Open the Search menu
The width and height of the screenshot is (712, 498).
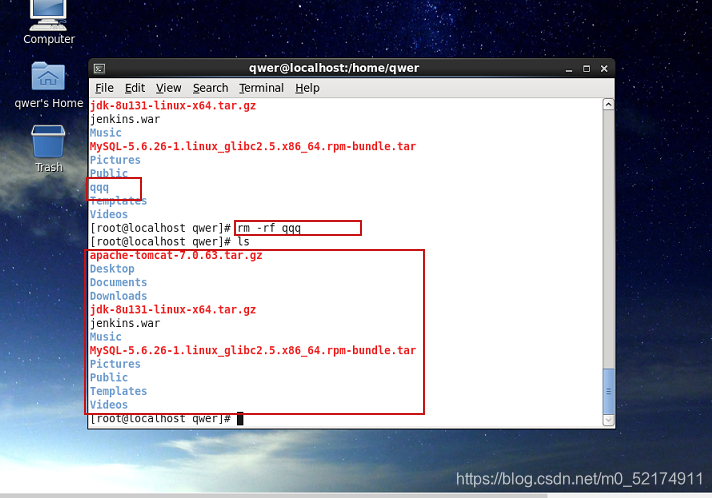210,88
